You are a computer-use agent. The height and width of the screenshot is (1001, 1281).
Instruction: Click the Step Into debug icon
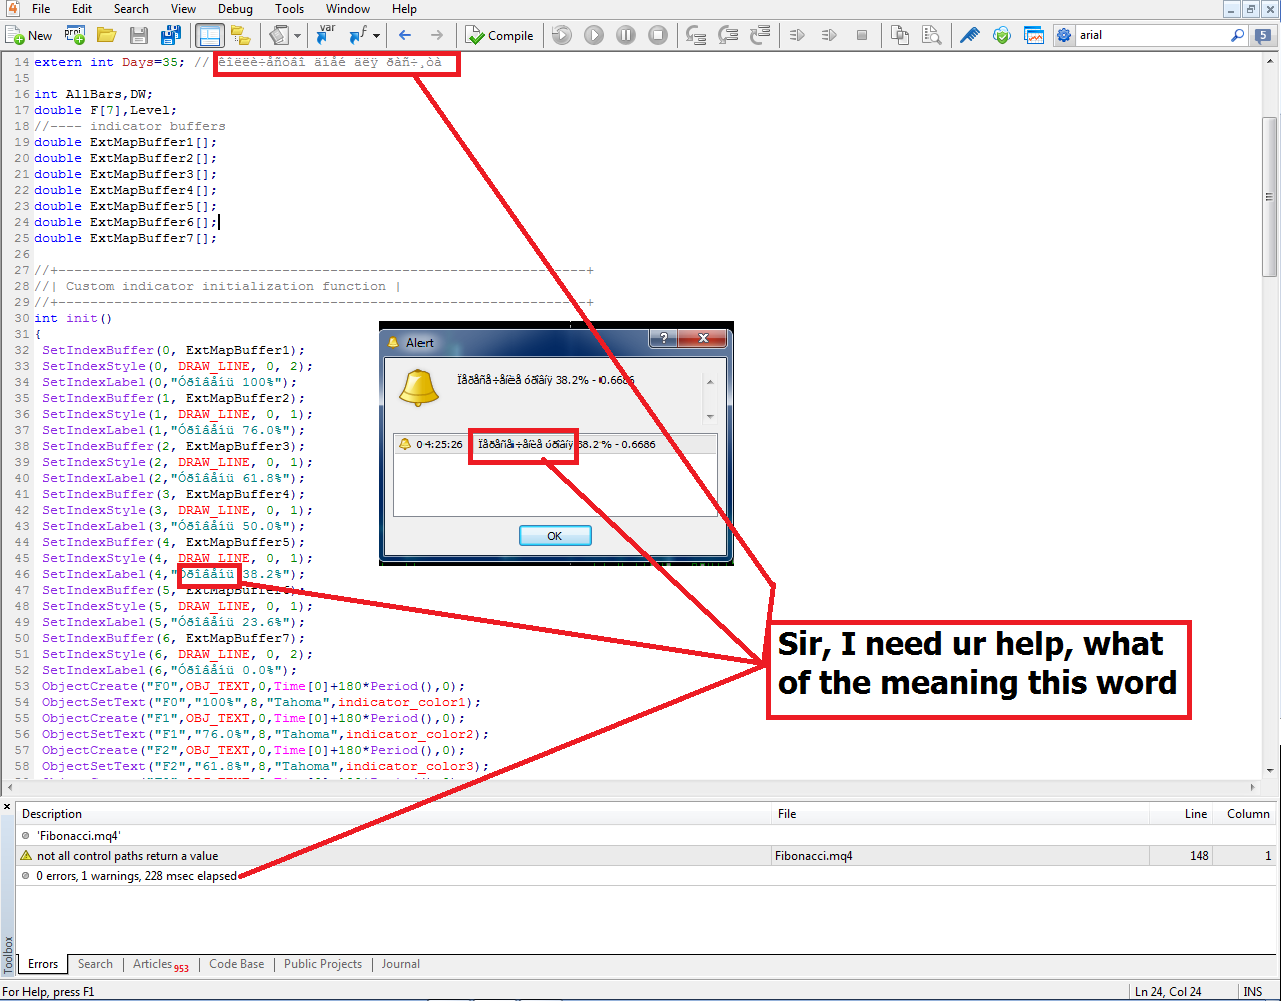click(x=696, y=35)
